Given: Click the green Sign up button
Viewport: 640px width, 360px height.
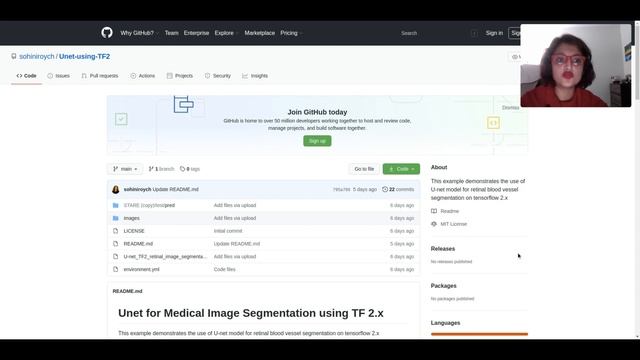Looking at the screenshot, I should [317, 141].
